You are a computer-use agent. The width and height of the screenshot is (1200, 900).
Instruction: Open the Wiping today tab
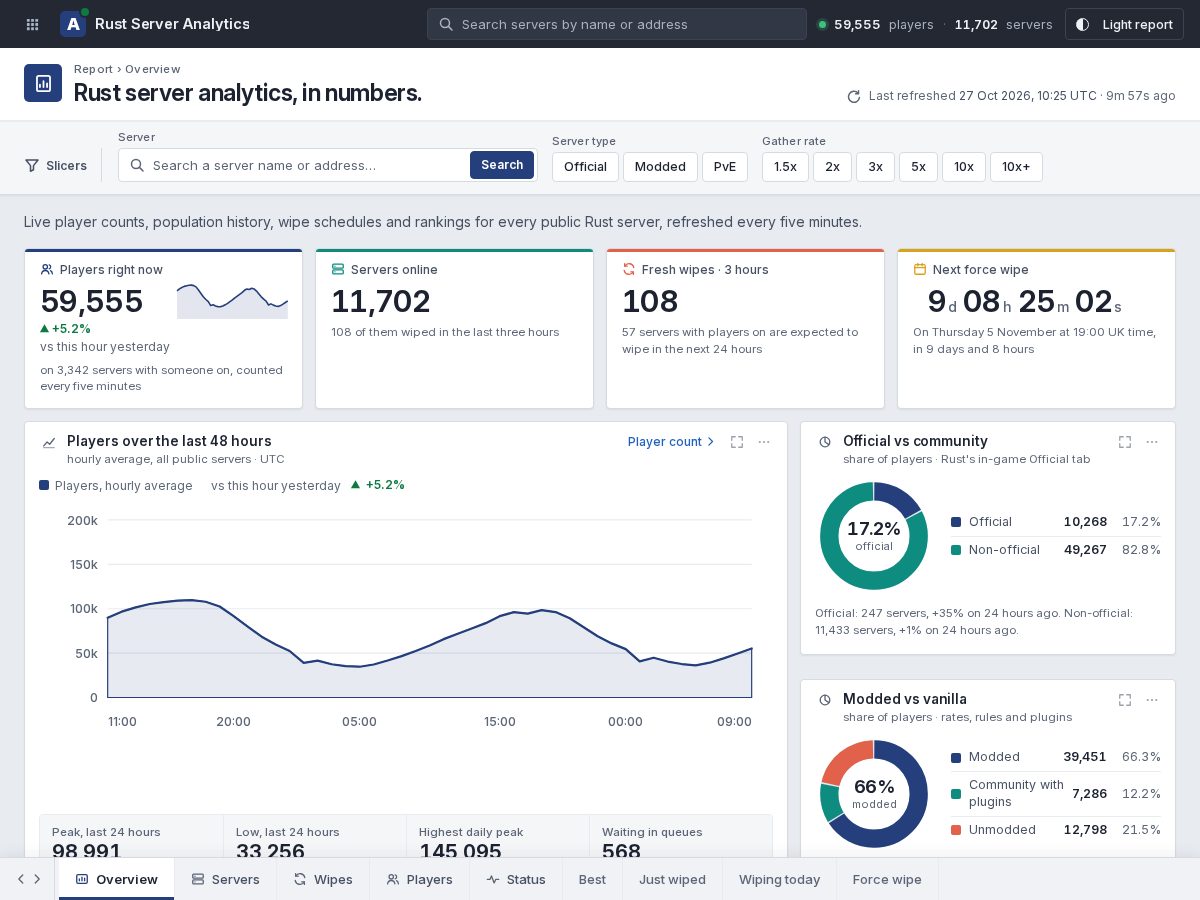click(x=779, y=880)
